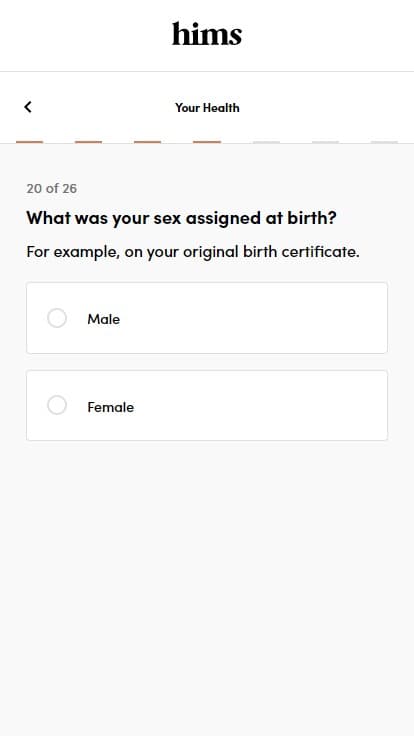Select the second grey progress segment
The width and height of the screenshot is (414, 736).
(x=325, y=142)
